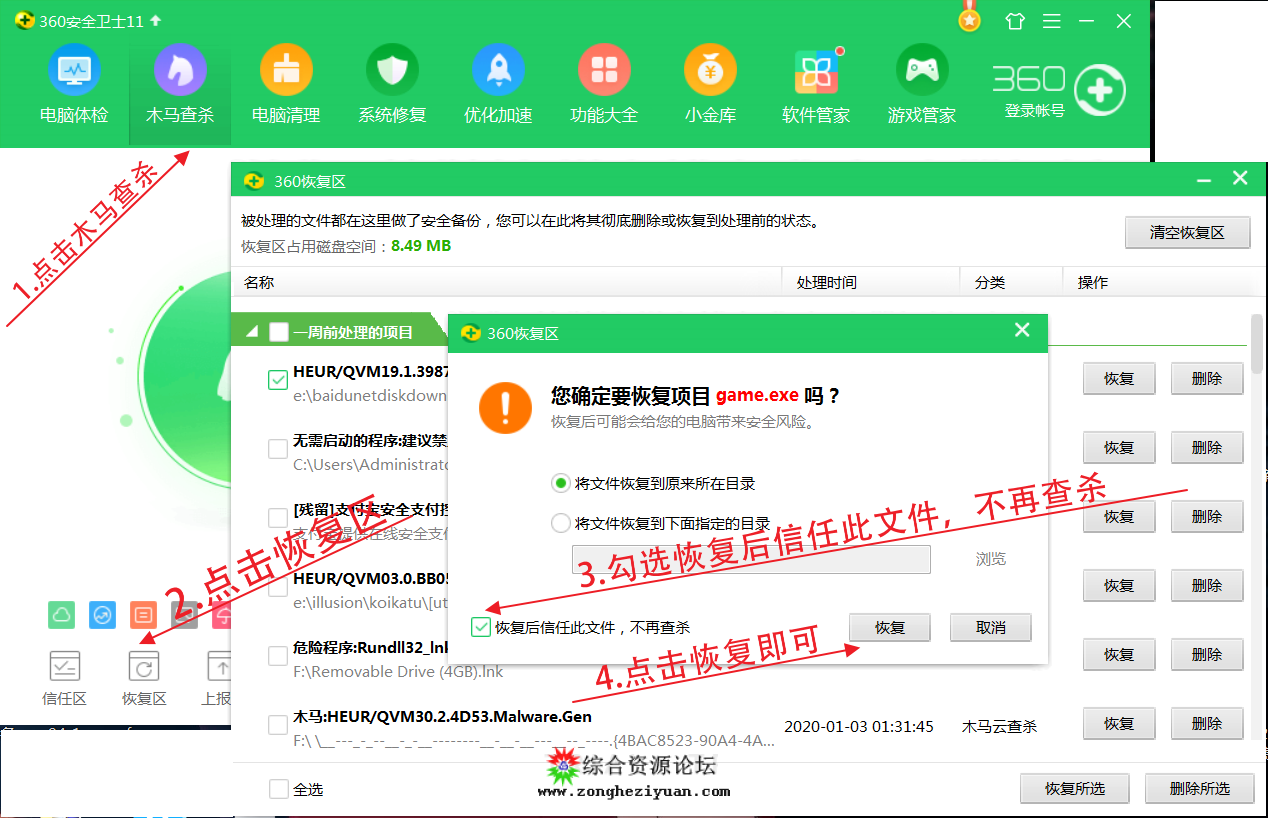Screen dimensions: 1268x818
Task: Open the 优化加速 rocket icon
Action: 498,70
